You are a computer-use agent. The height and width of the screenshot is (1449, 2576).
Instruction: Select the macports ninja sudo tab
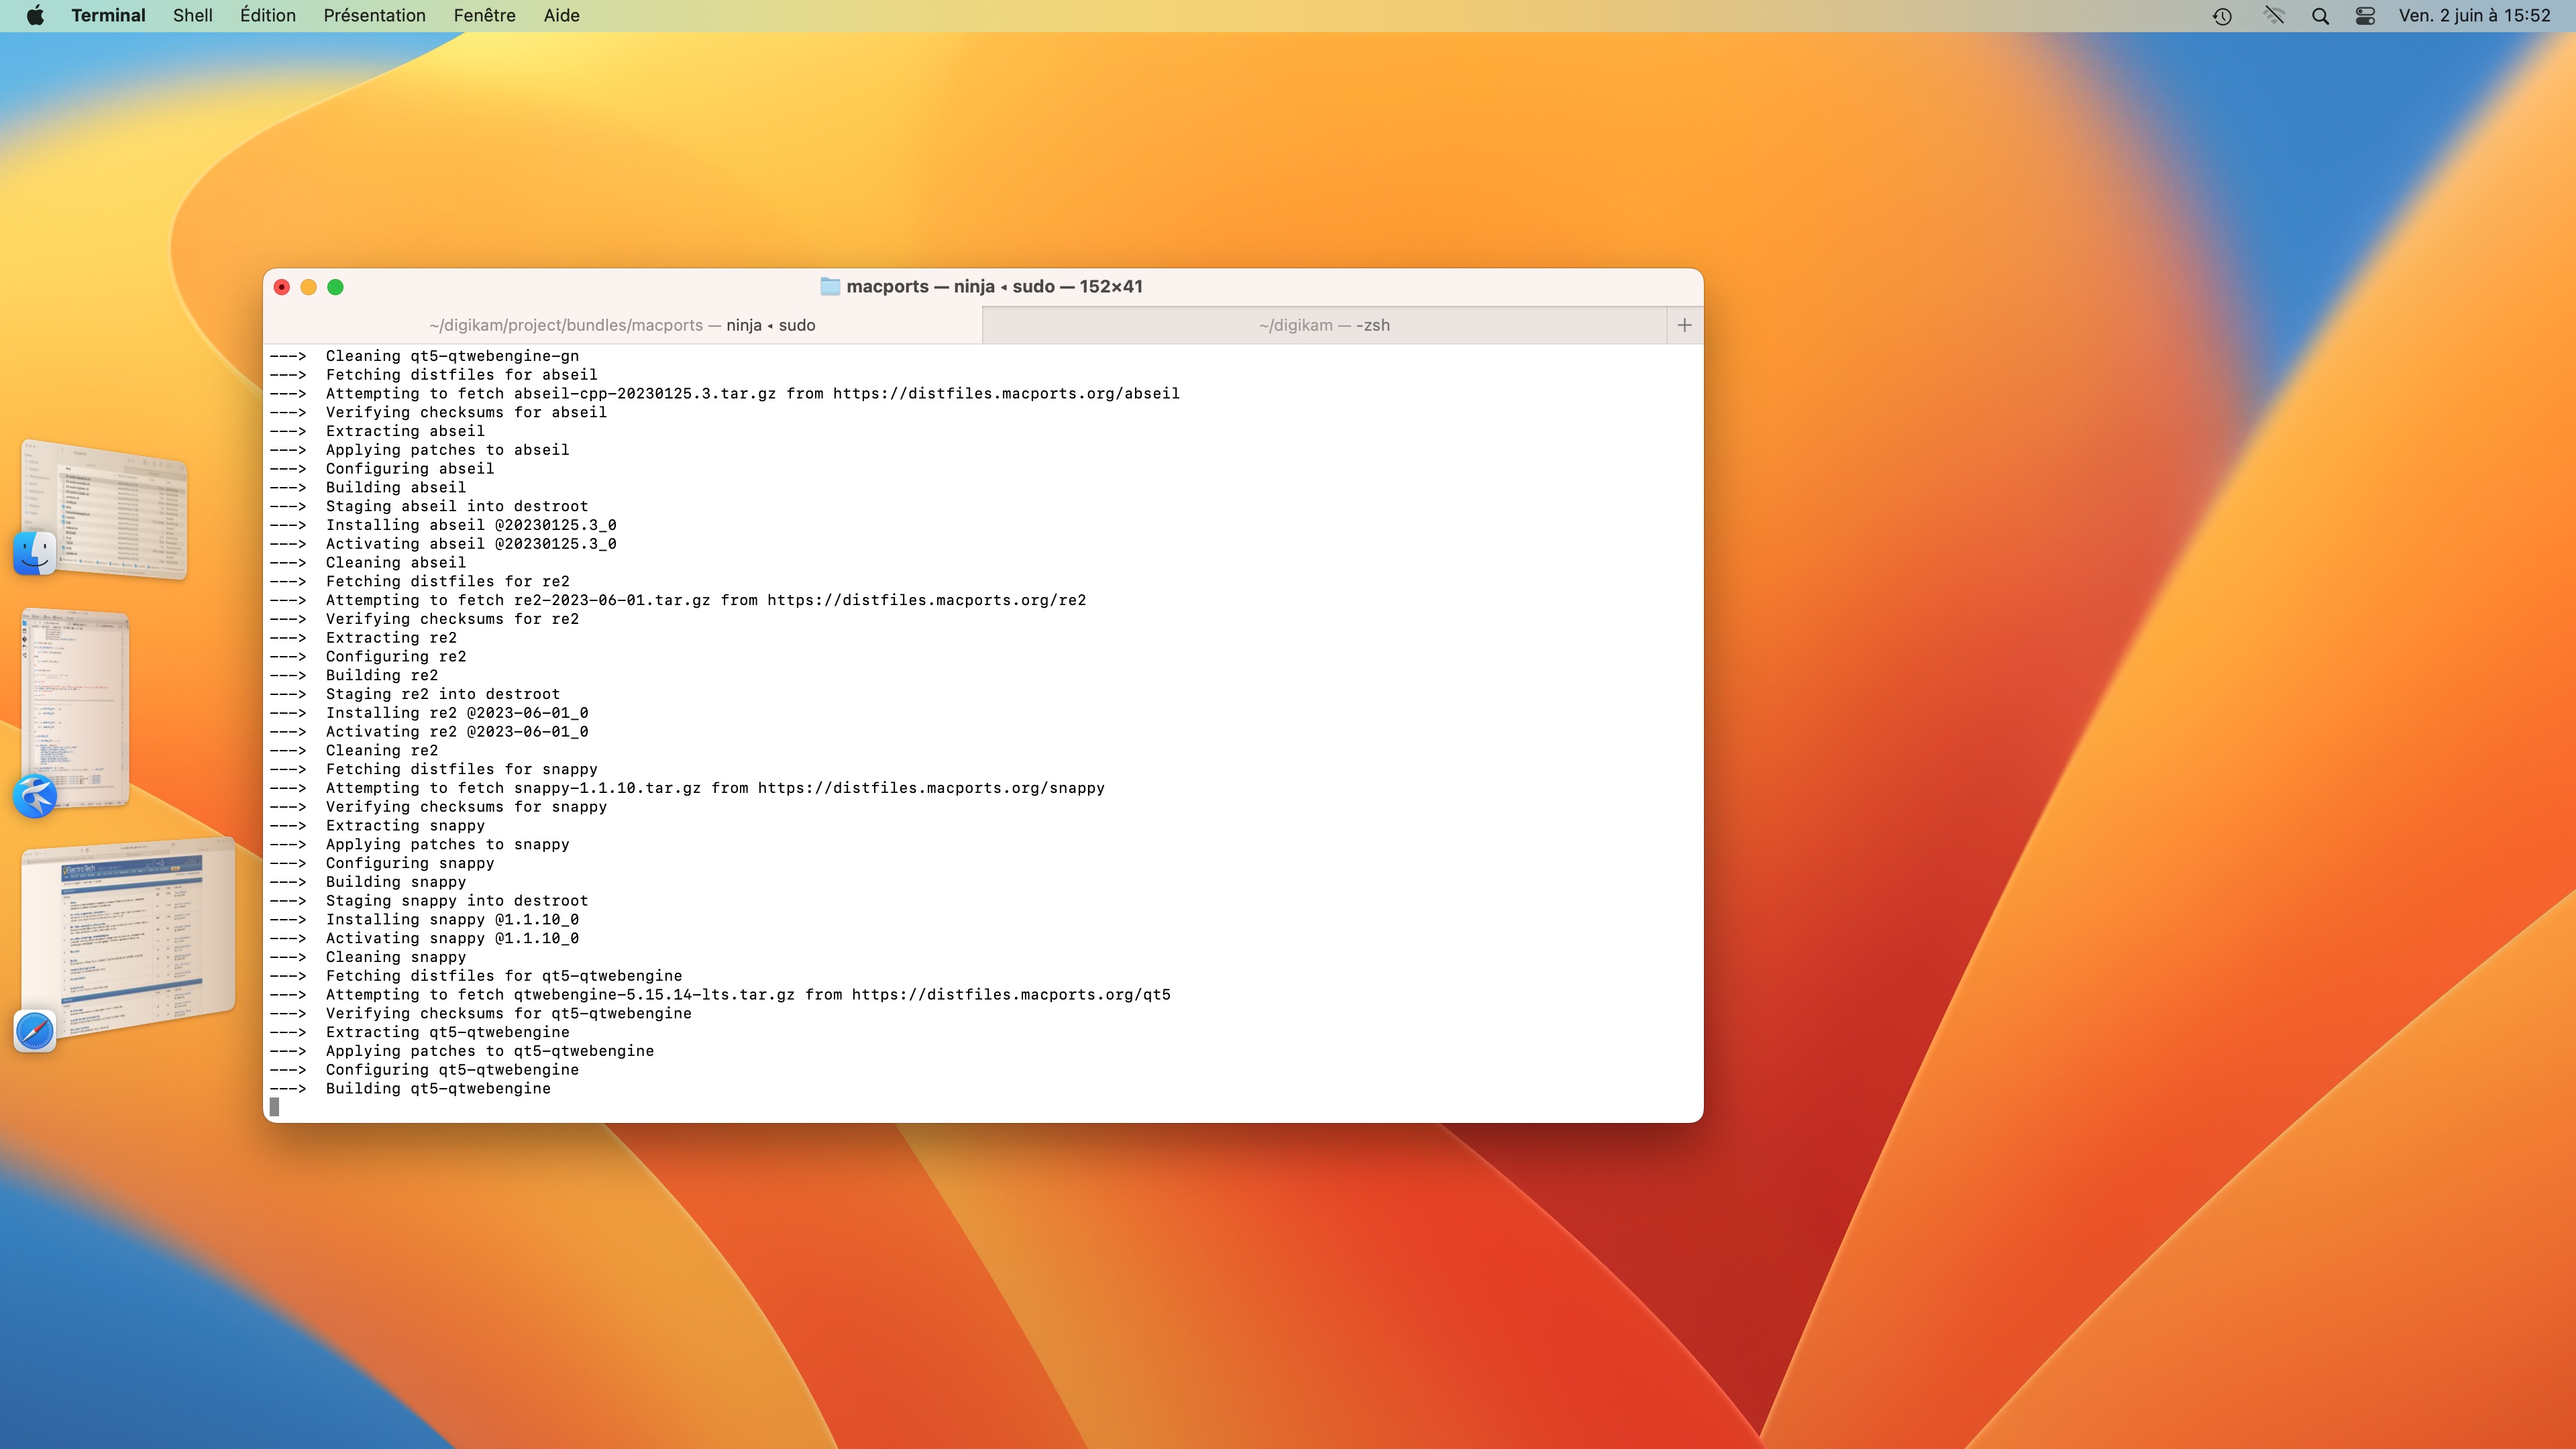(622, 325)
